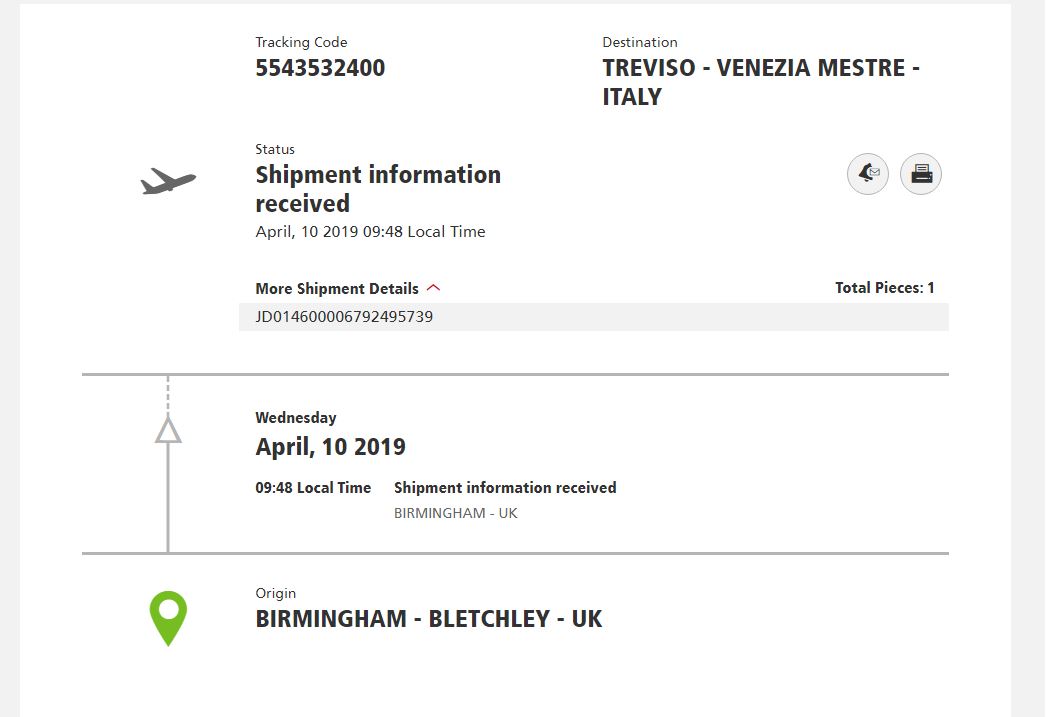Click the Wednesday day label
The image size is (1050, 717).
(295, 418)
